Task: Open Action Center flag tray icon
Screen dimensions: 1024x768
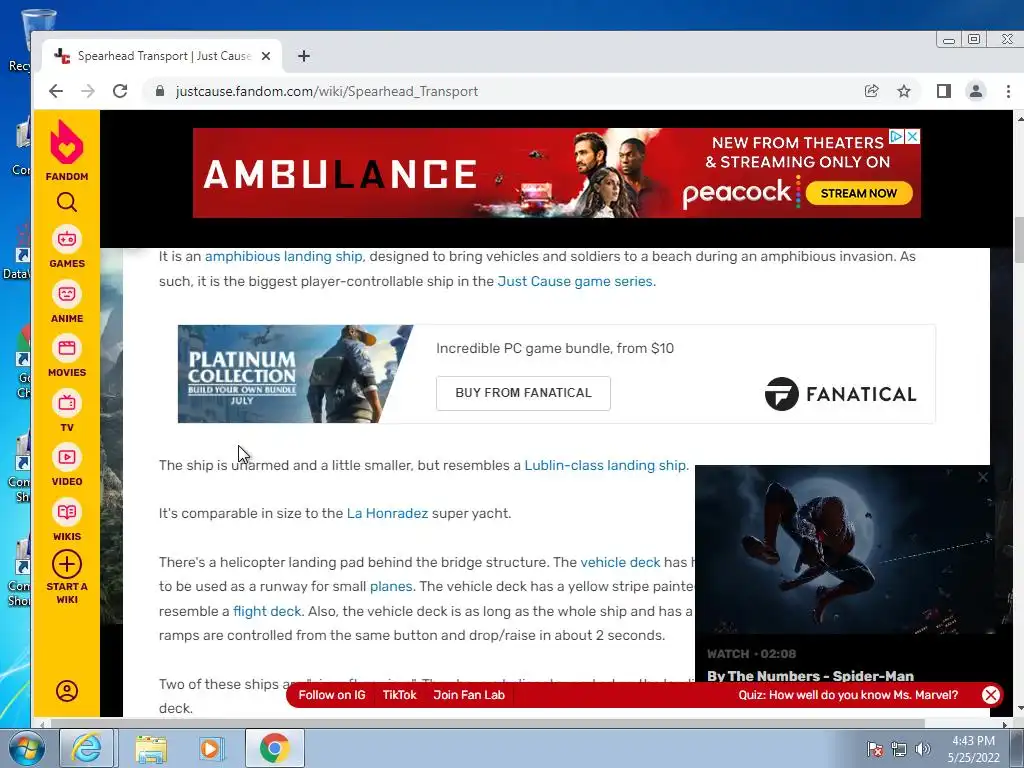Action: tap(875, 749)
